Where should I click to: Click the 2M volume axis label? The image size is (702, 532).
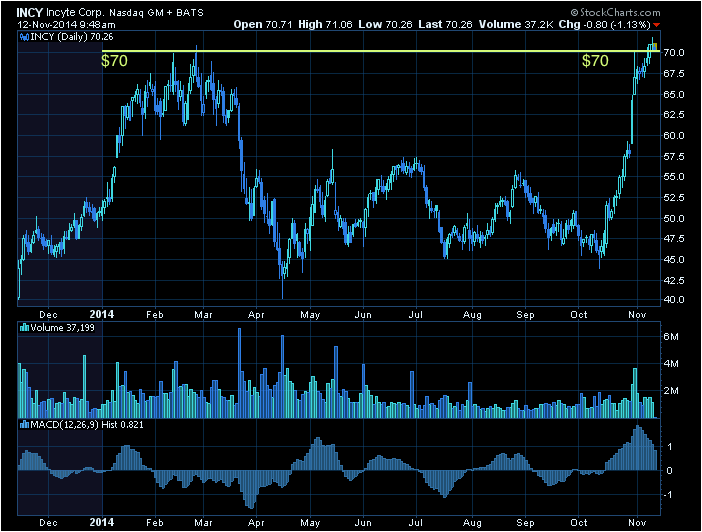671,391
